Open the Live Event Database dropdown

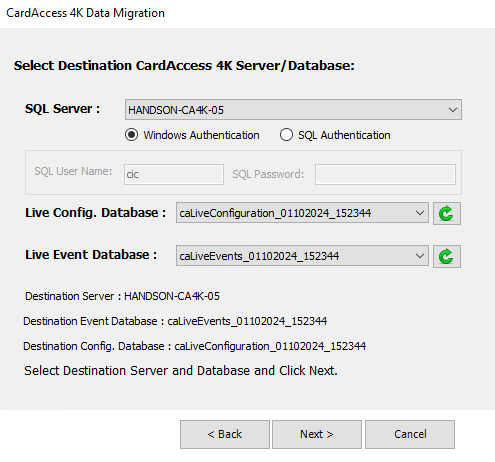[302, 256]
